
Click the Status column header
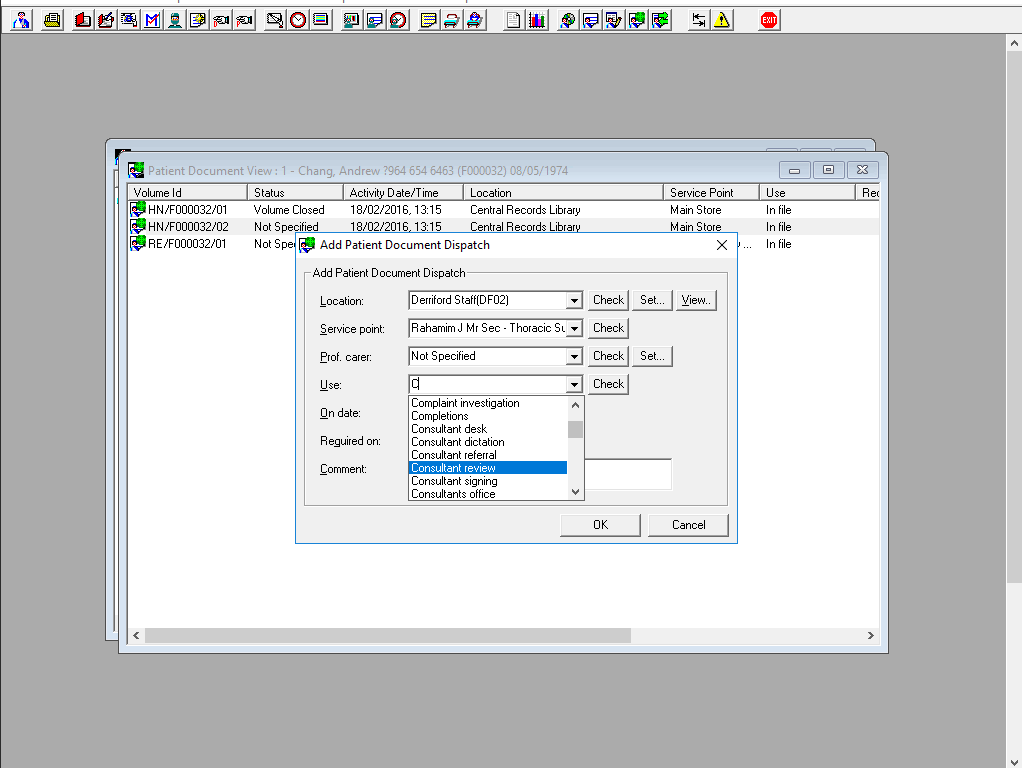(295, 192)
